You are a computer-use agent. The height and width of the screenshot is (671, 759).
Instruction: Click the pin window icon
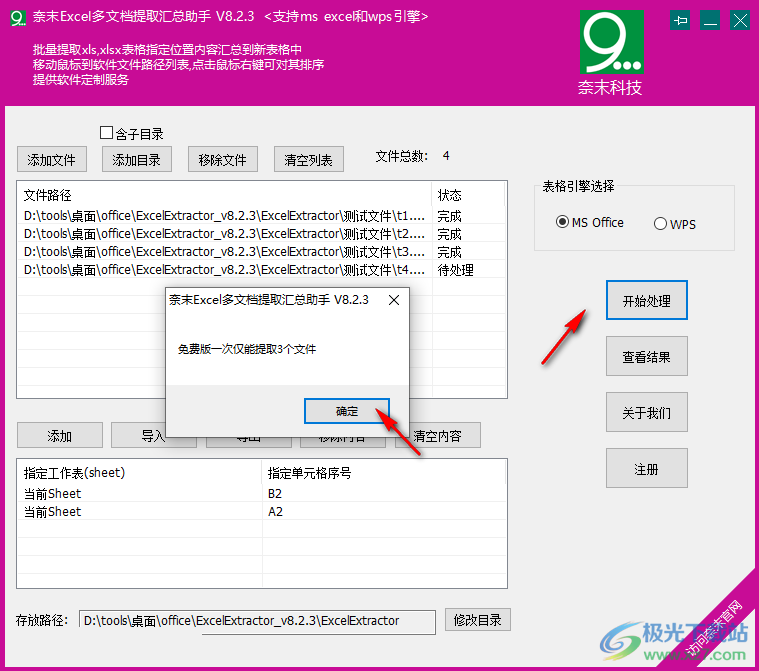coord(680,20)
